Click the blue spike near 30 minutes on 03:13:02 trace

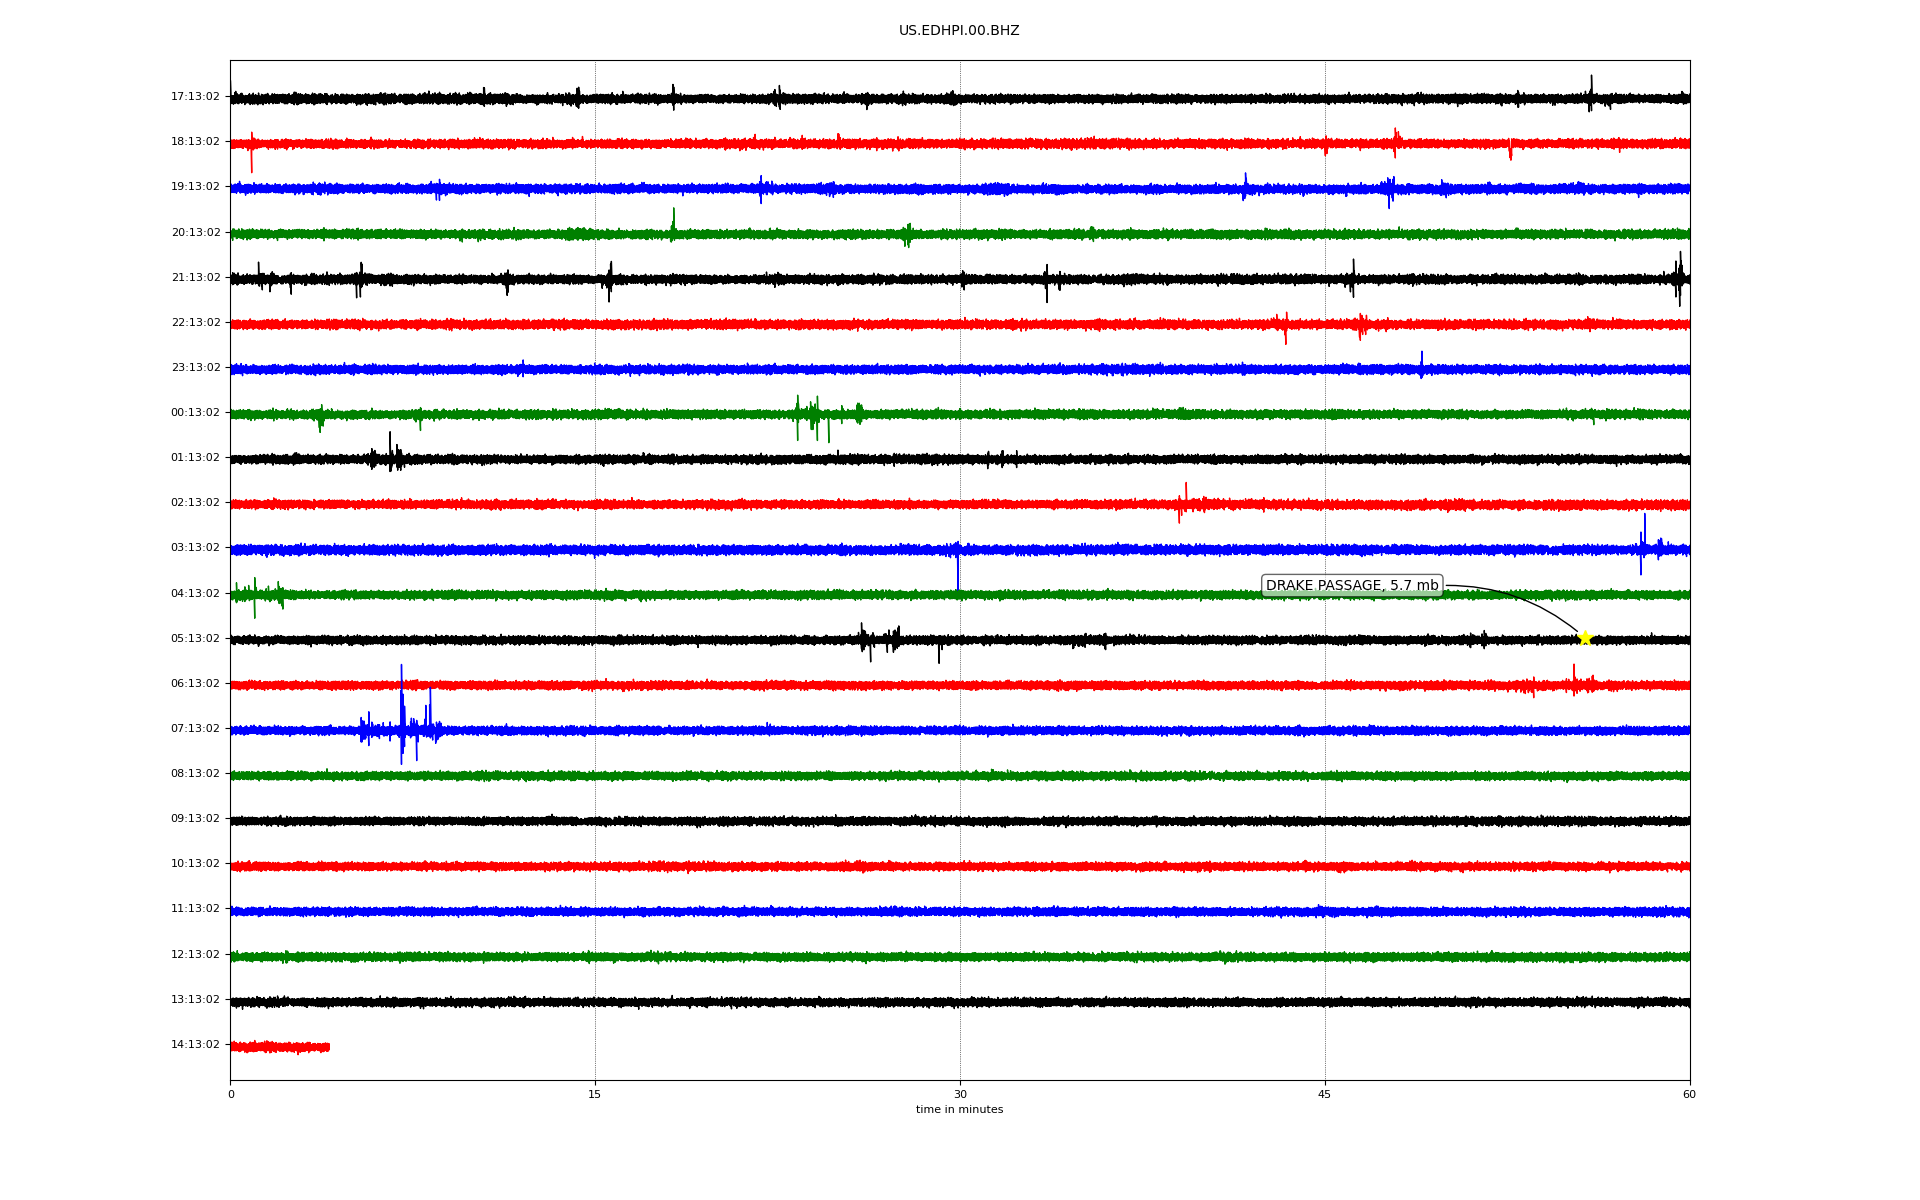tap(958, 566)
